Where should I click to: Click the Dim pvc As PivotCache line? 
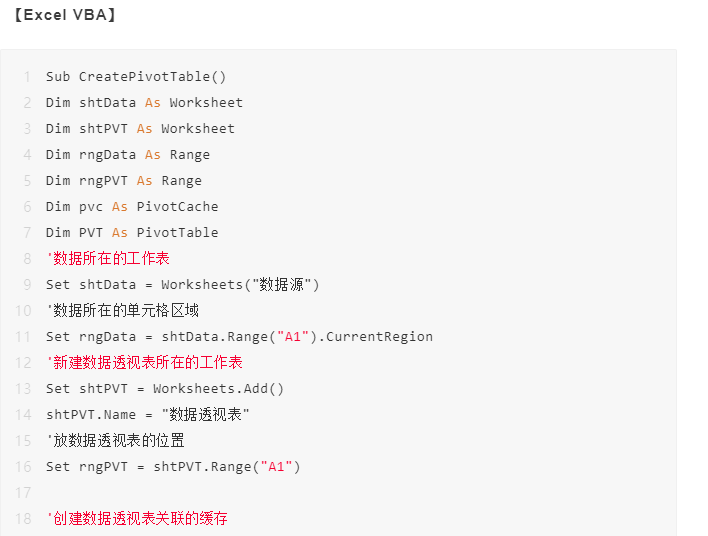click(x=132, y=207)
